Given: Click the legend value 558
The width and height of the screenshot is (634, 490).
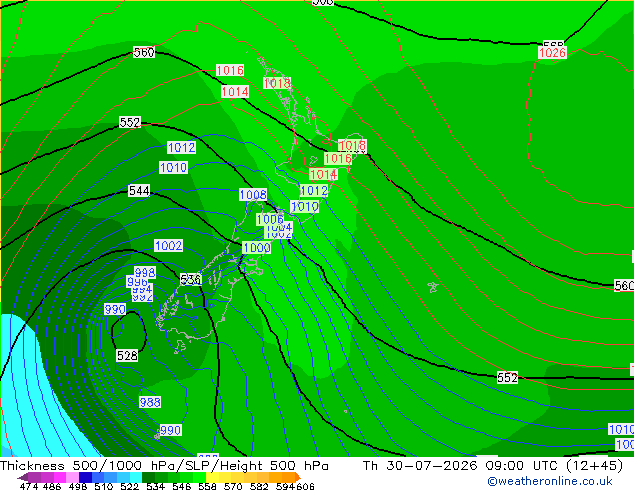Looking at the screenshot, I should (207, 486).
